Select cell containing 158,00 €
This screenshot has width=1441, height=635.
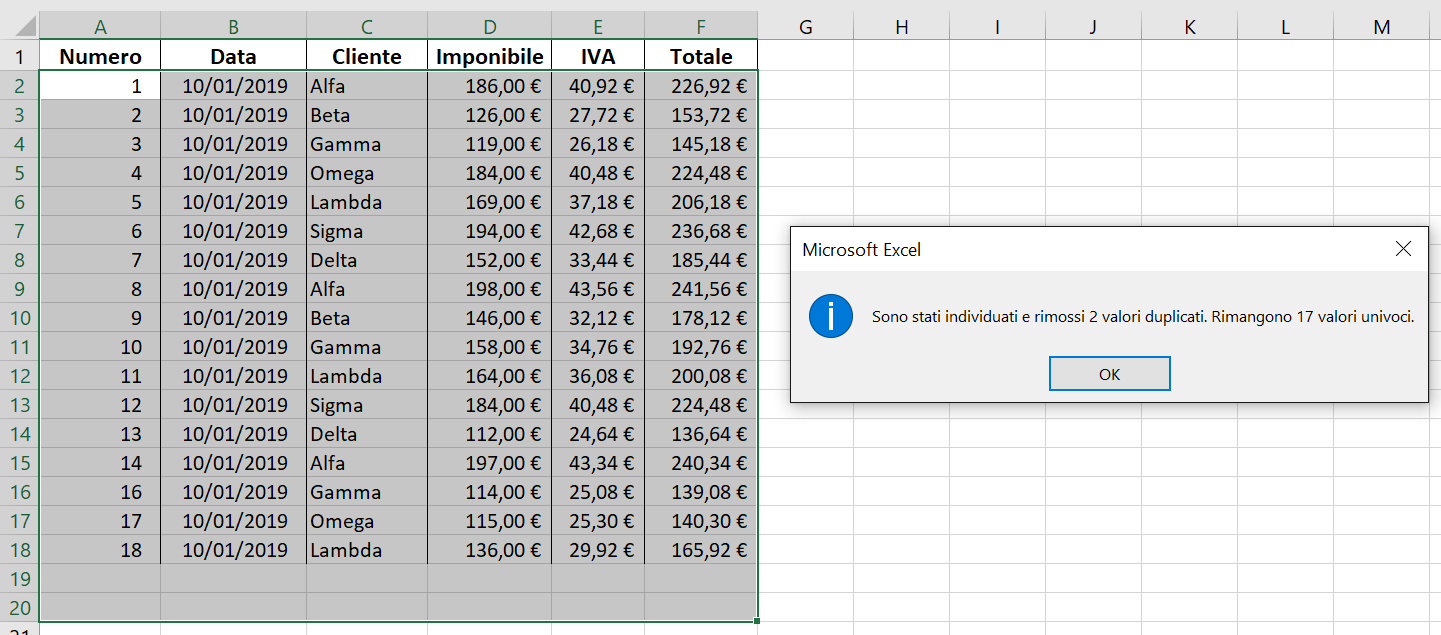(489, 347)
